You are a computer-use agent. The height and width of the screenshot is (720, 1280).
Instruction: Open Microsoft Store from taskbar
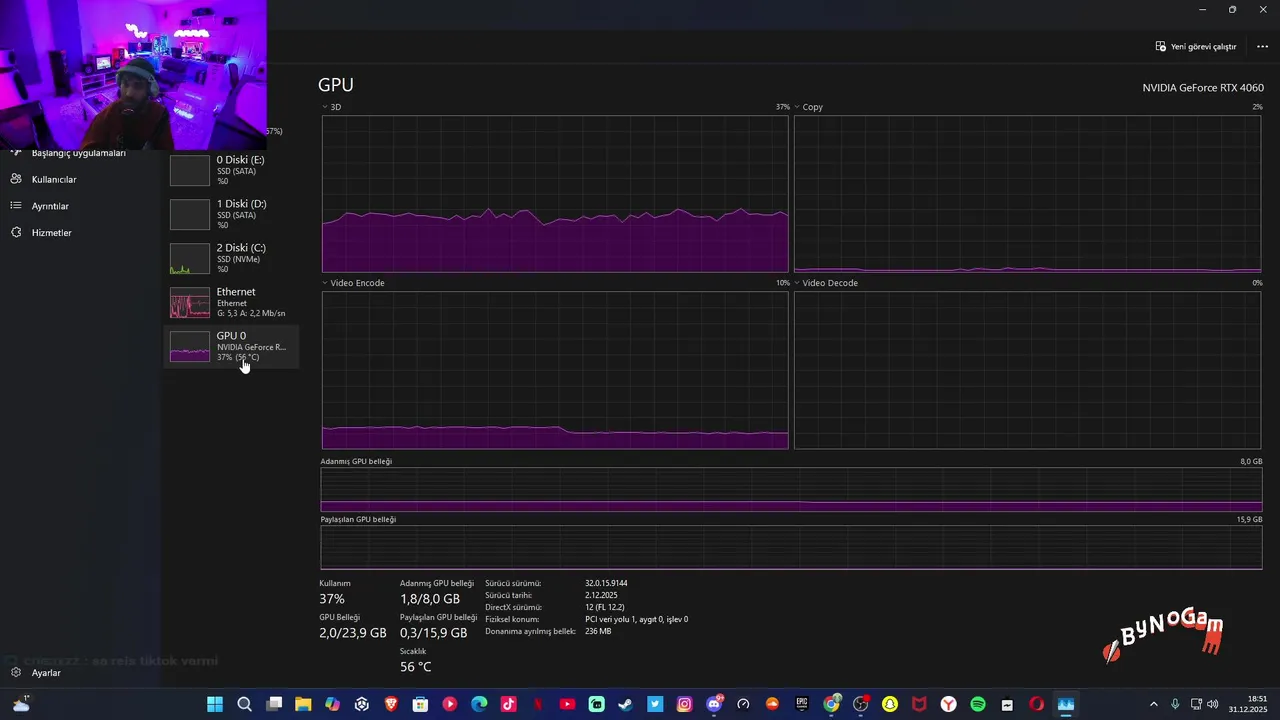(x=420, y=704)
